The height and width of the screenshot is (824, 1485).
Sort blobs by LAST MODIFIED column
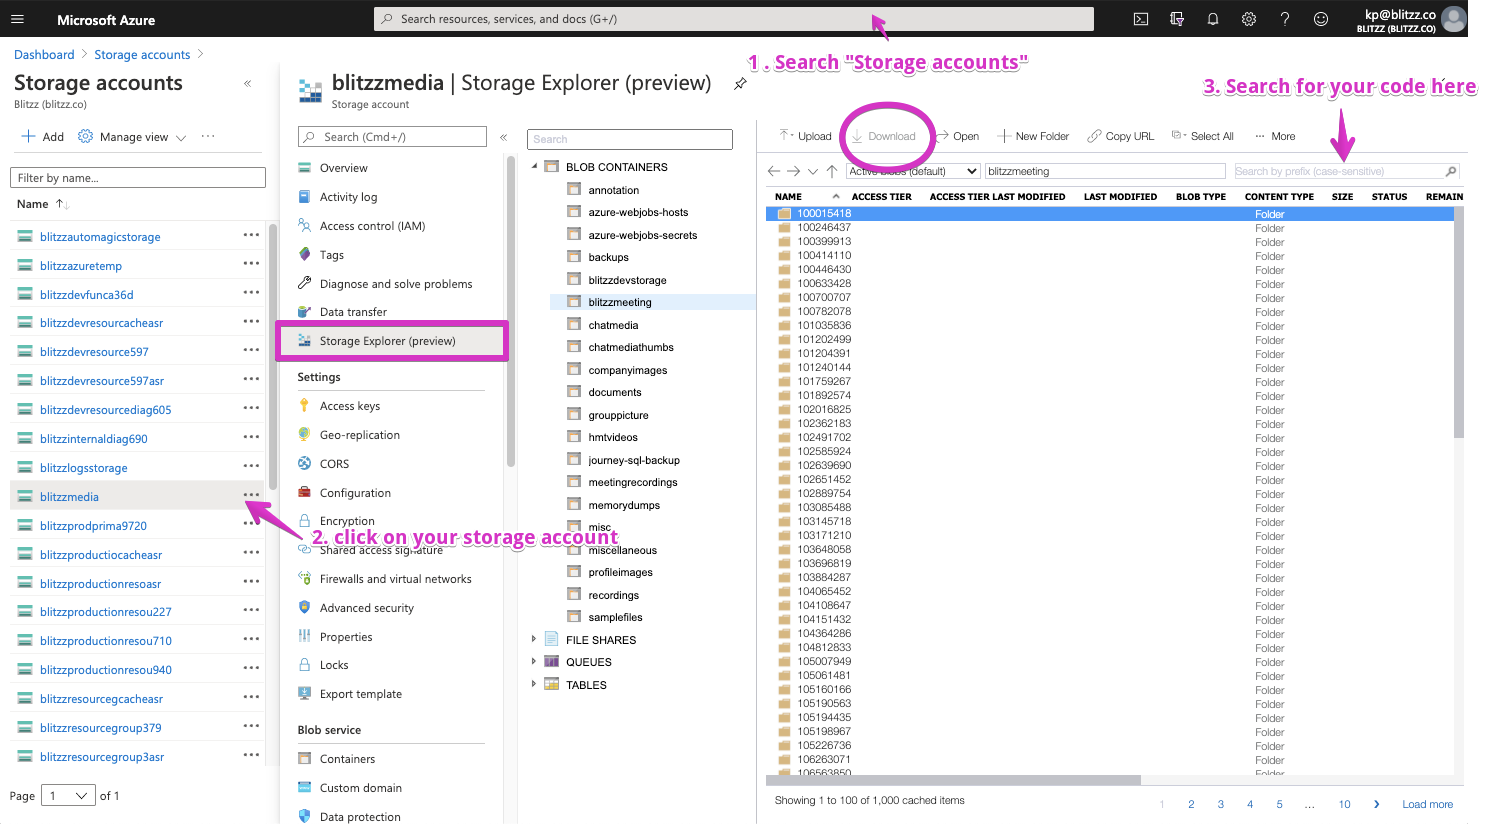(1120, 197)
